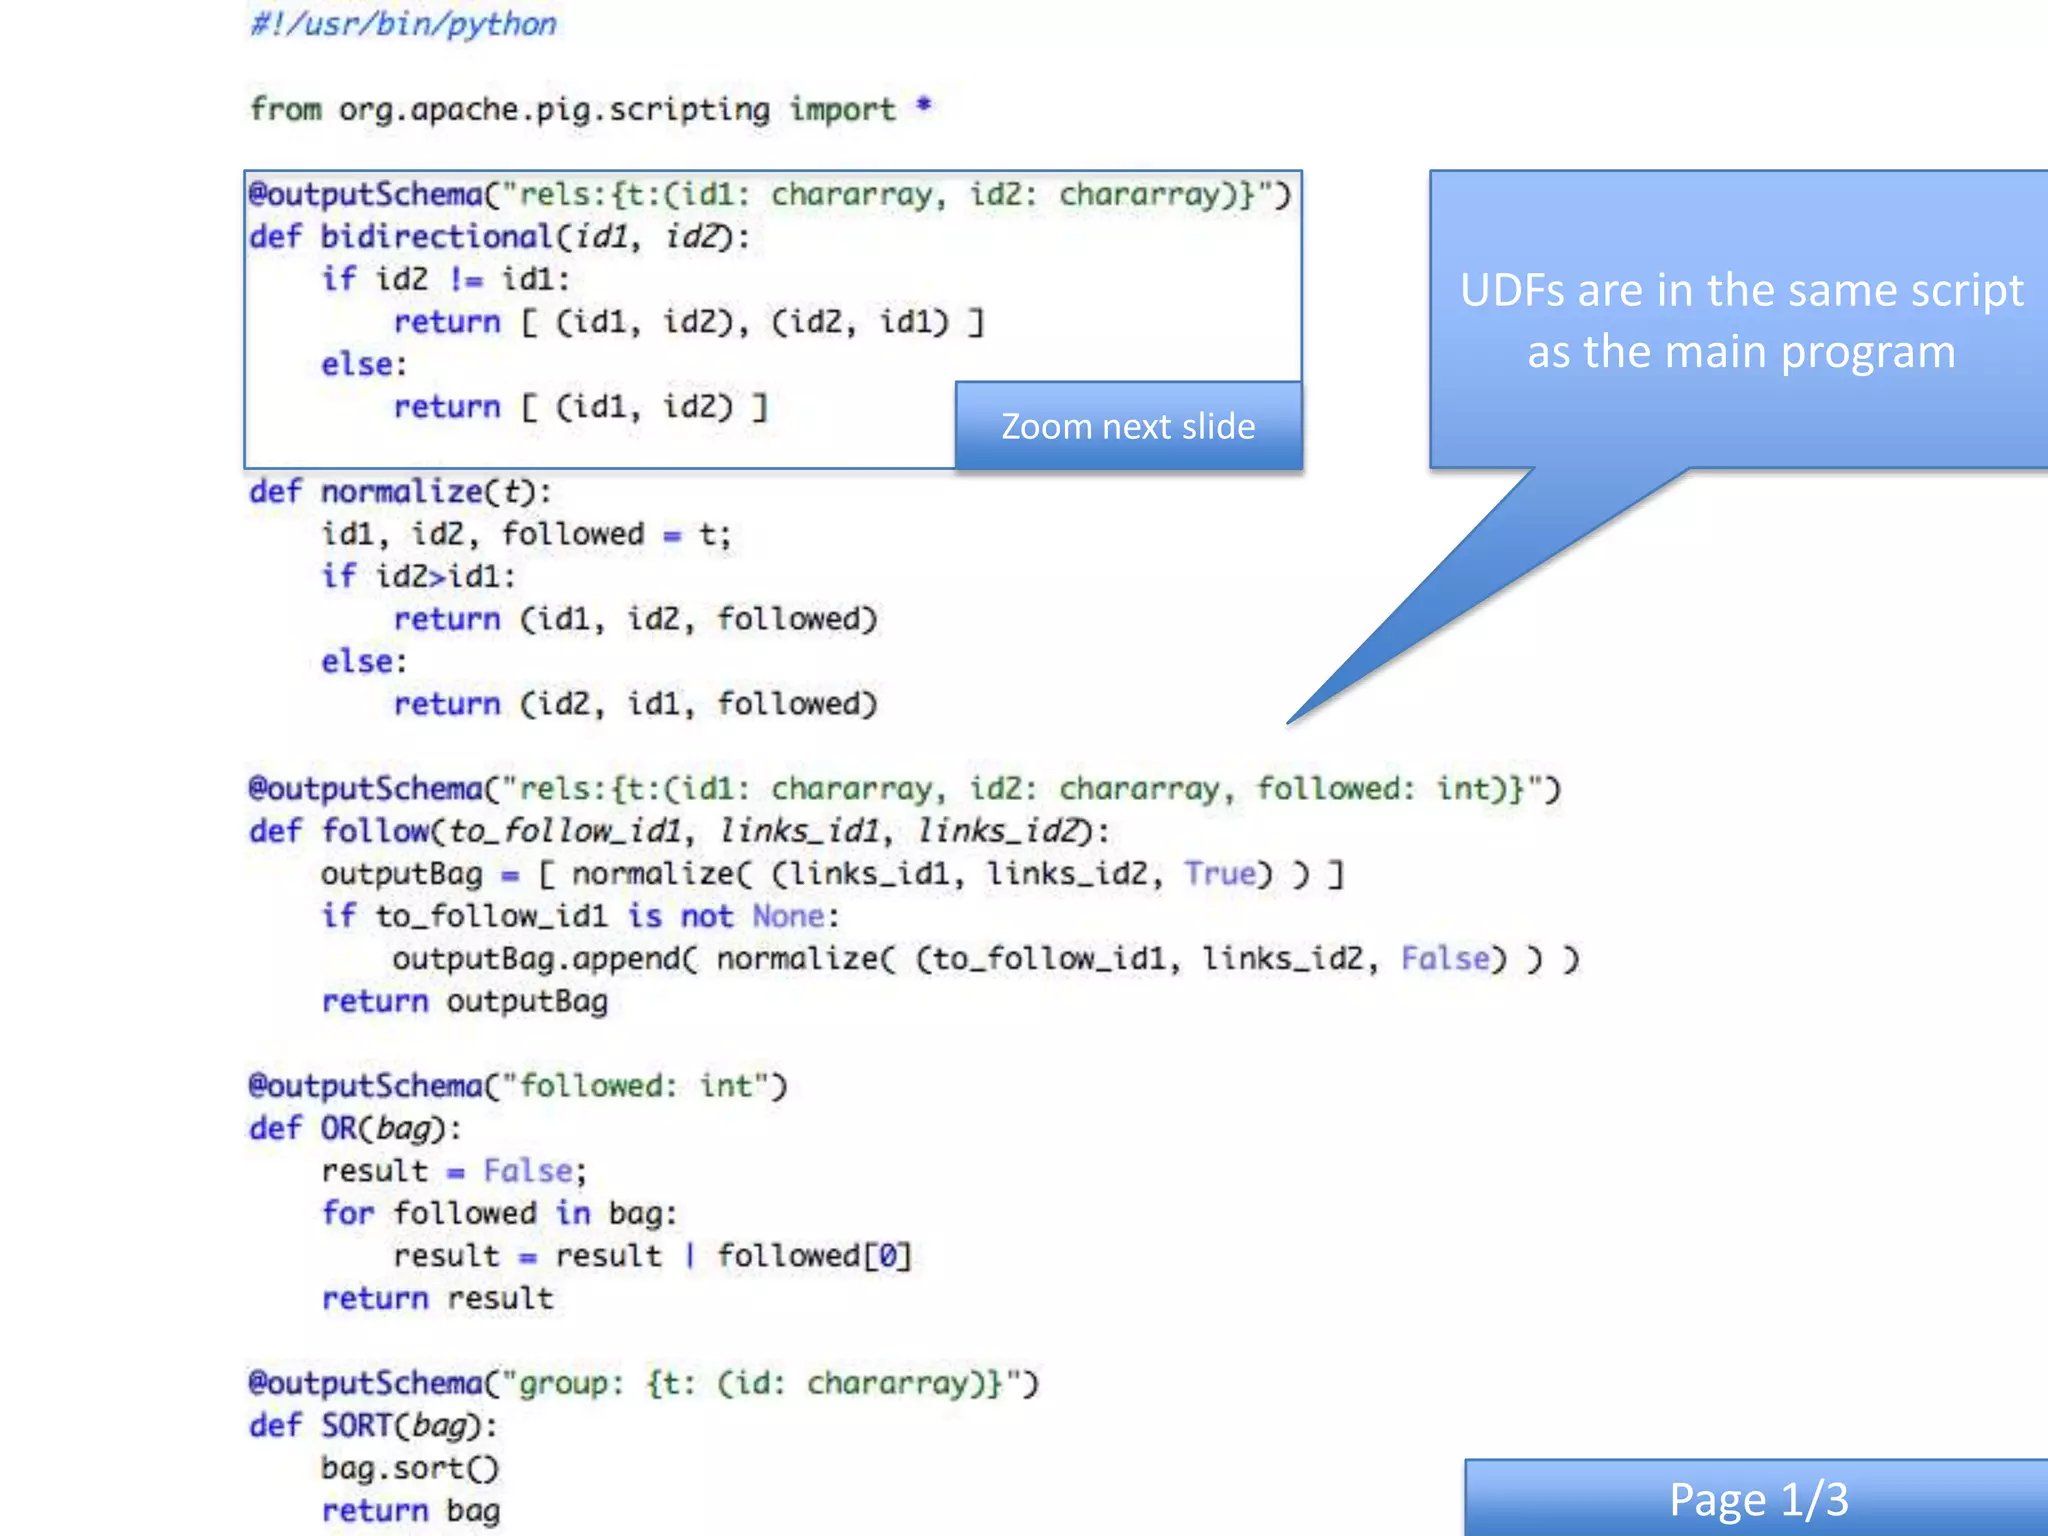Click the 'return outputBag' line
2048x1536 pixels.
(x=465, y=1002)
